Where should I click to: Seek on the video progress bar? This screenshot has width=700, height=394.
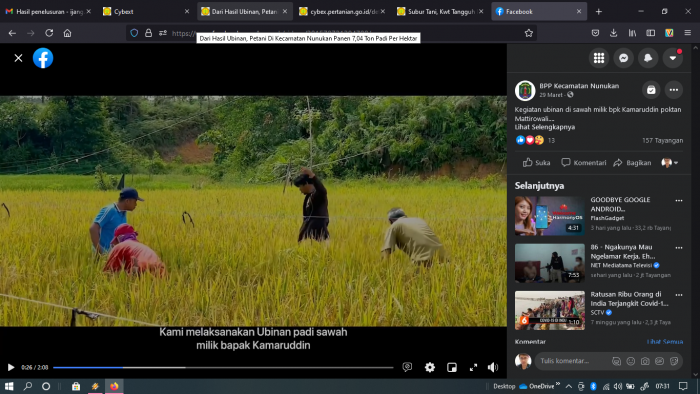pyautogui.click(x=223, y=368)
